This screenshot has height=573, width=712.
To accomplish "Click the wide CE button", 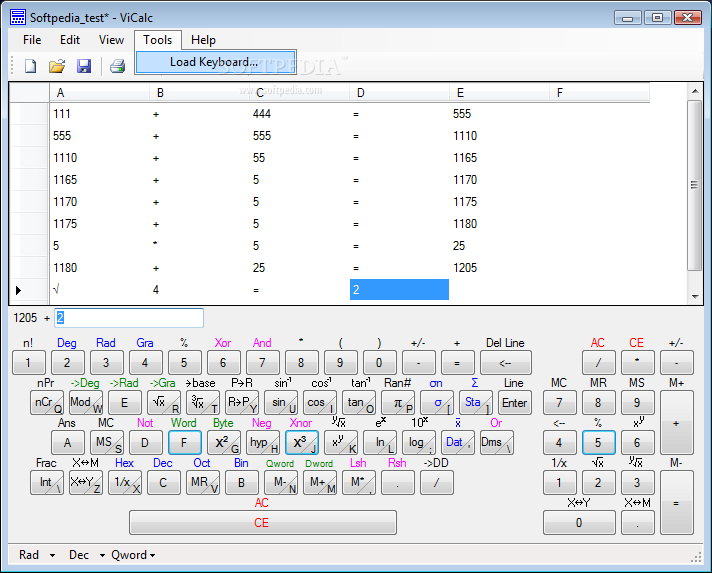I will coord(262,523).
